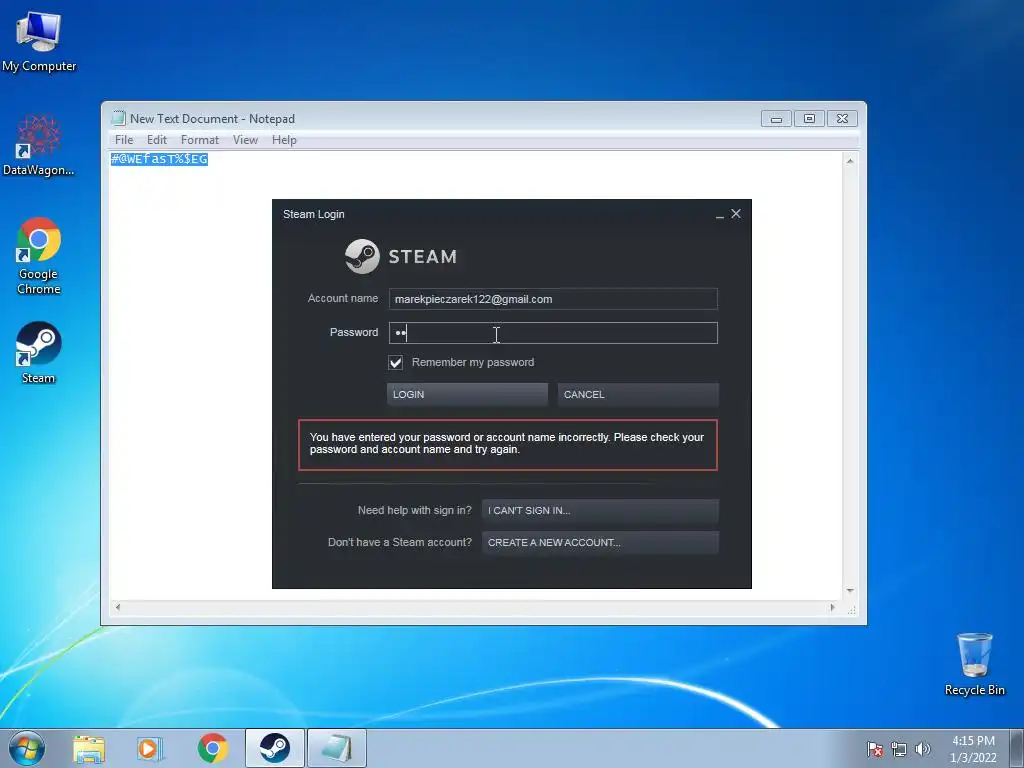
Task: Click the Don't have a Steam account? text
Action: (400, 543)
